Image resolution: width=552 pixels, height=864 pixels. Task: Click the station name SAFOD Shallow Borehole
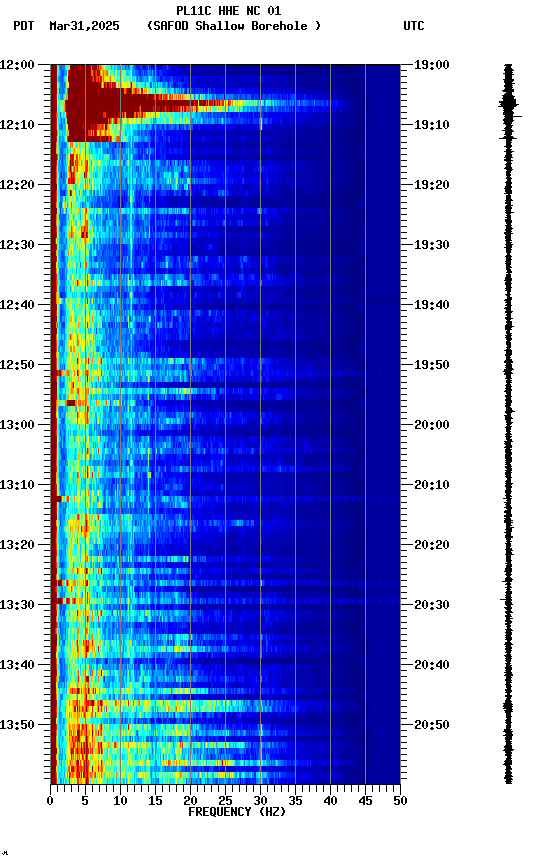coord(234,26)
